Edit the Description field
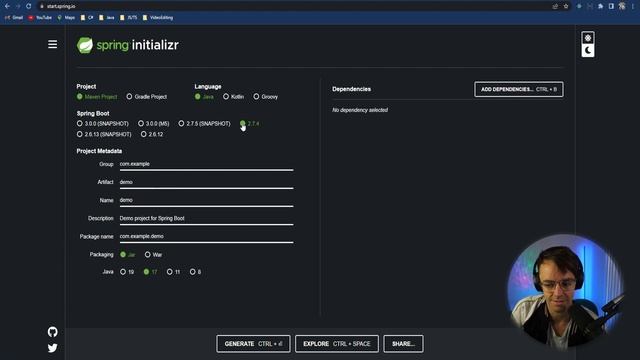The image size is (640, 360). [206, 218]
